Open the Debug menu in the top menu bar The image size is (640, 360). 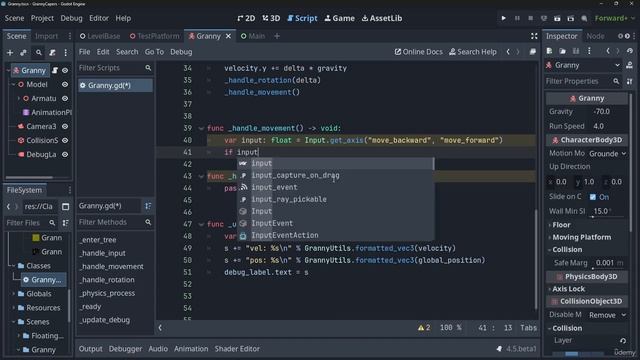71,18
